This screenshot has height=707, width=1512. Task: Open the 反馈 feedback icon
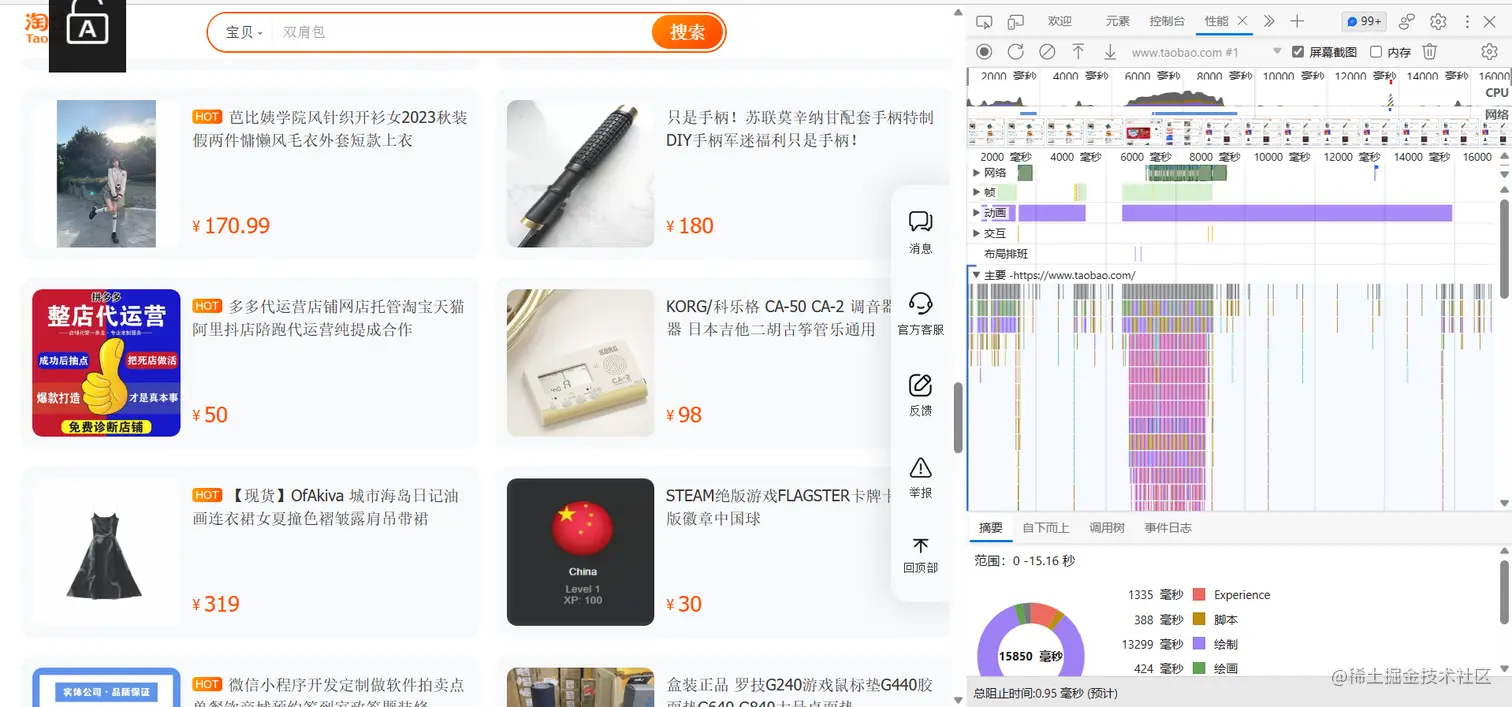pos(921,395)
